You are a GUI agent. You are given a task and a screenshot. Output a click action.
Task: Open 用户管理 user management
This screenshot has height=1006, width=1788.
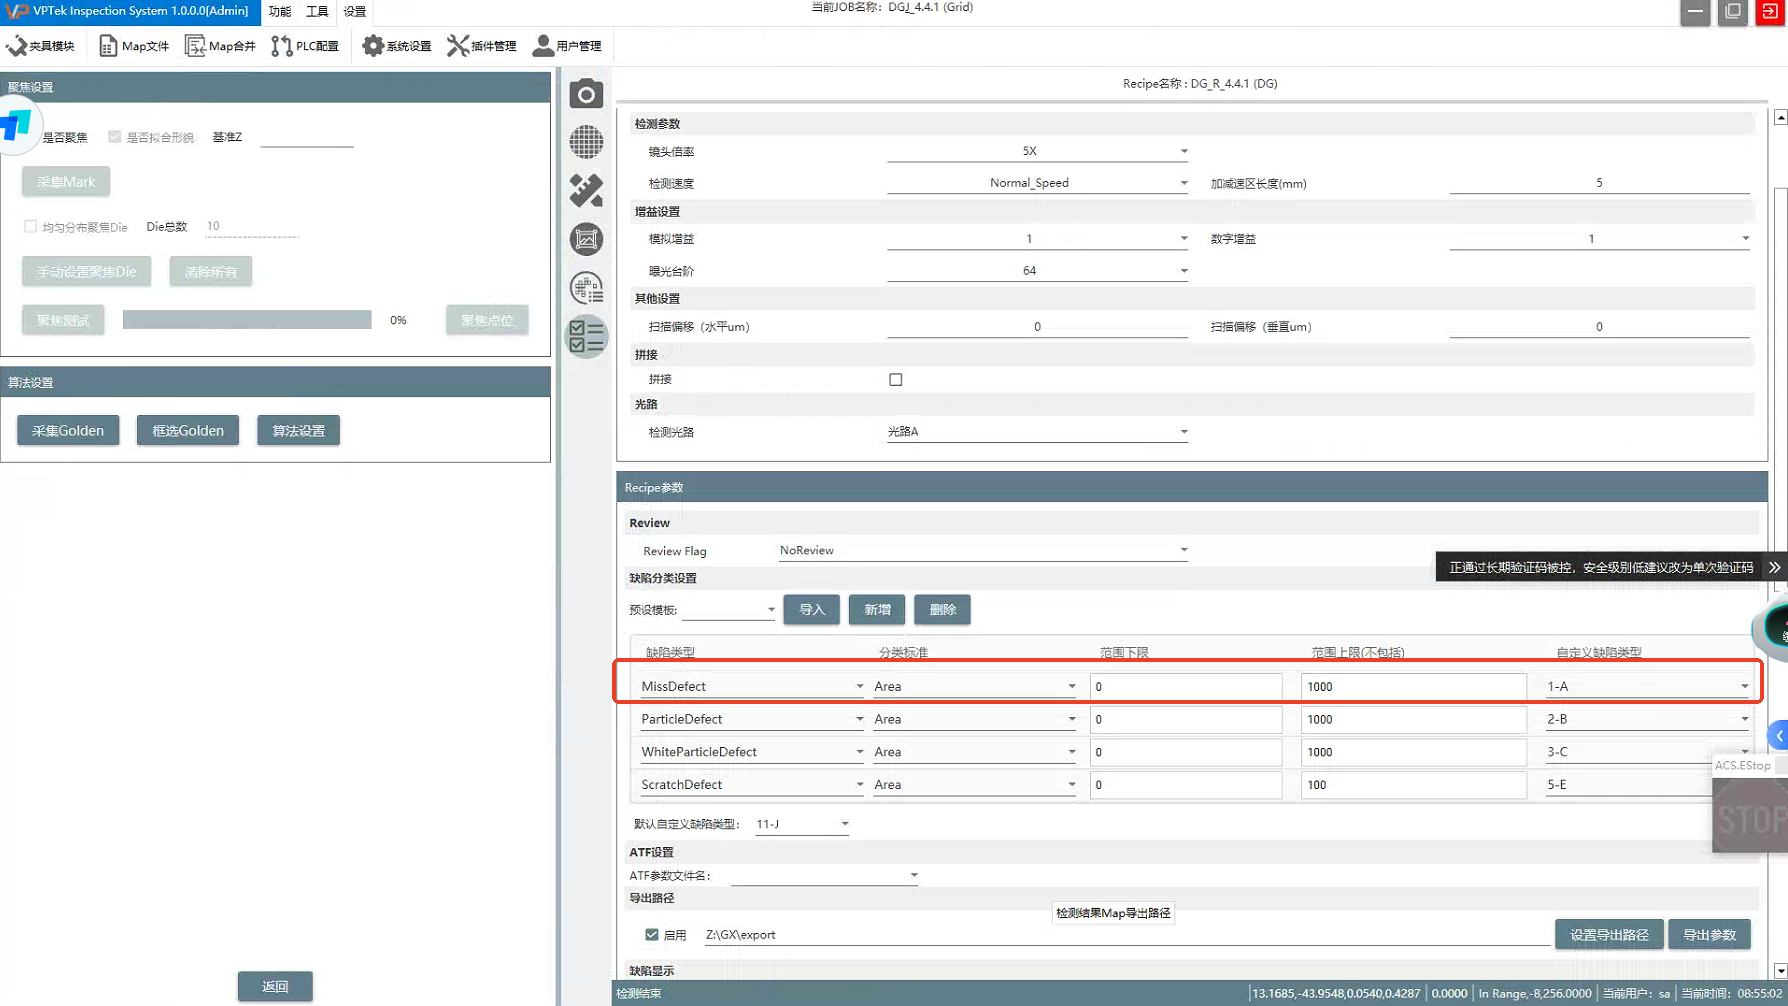click(x=567, y=46)
